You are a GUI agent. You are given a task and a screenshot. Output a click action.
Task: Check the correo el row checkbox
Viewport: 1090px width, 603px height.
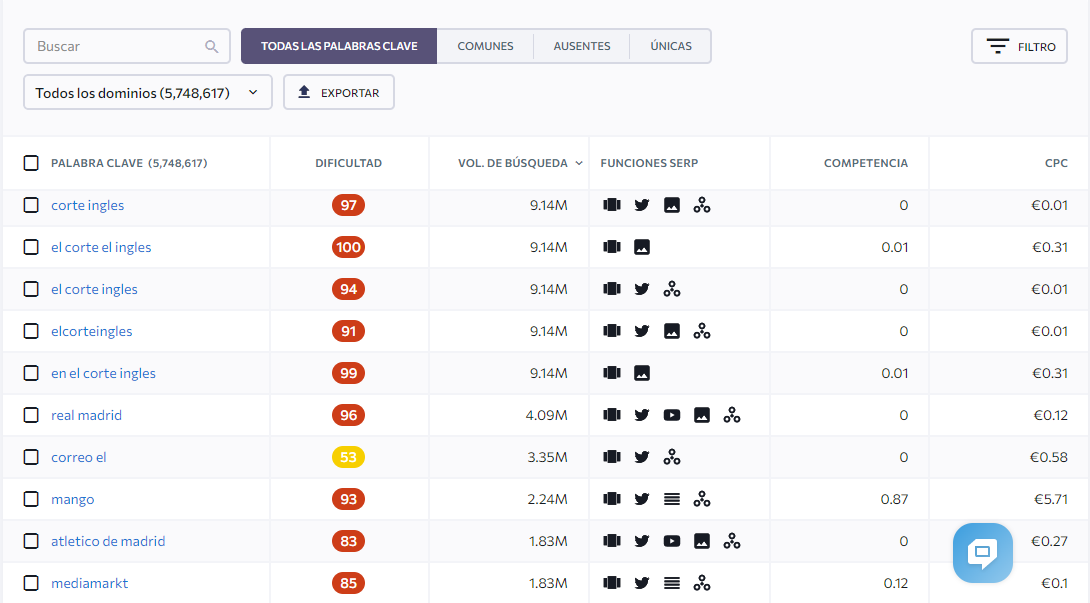(31, 457)
